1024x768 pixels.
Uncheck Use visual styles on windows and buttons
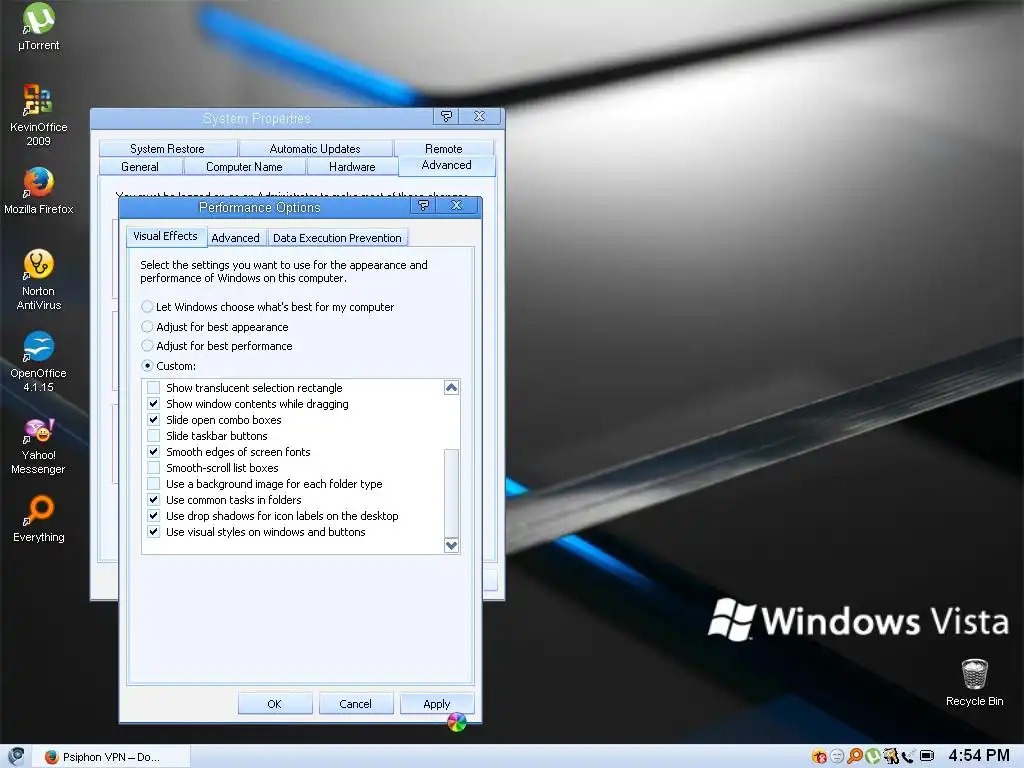tap(153, 532)
